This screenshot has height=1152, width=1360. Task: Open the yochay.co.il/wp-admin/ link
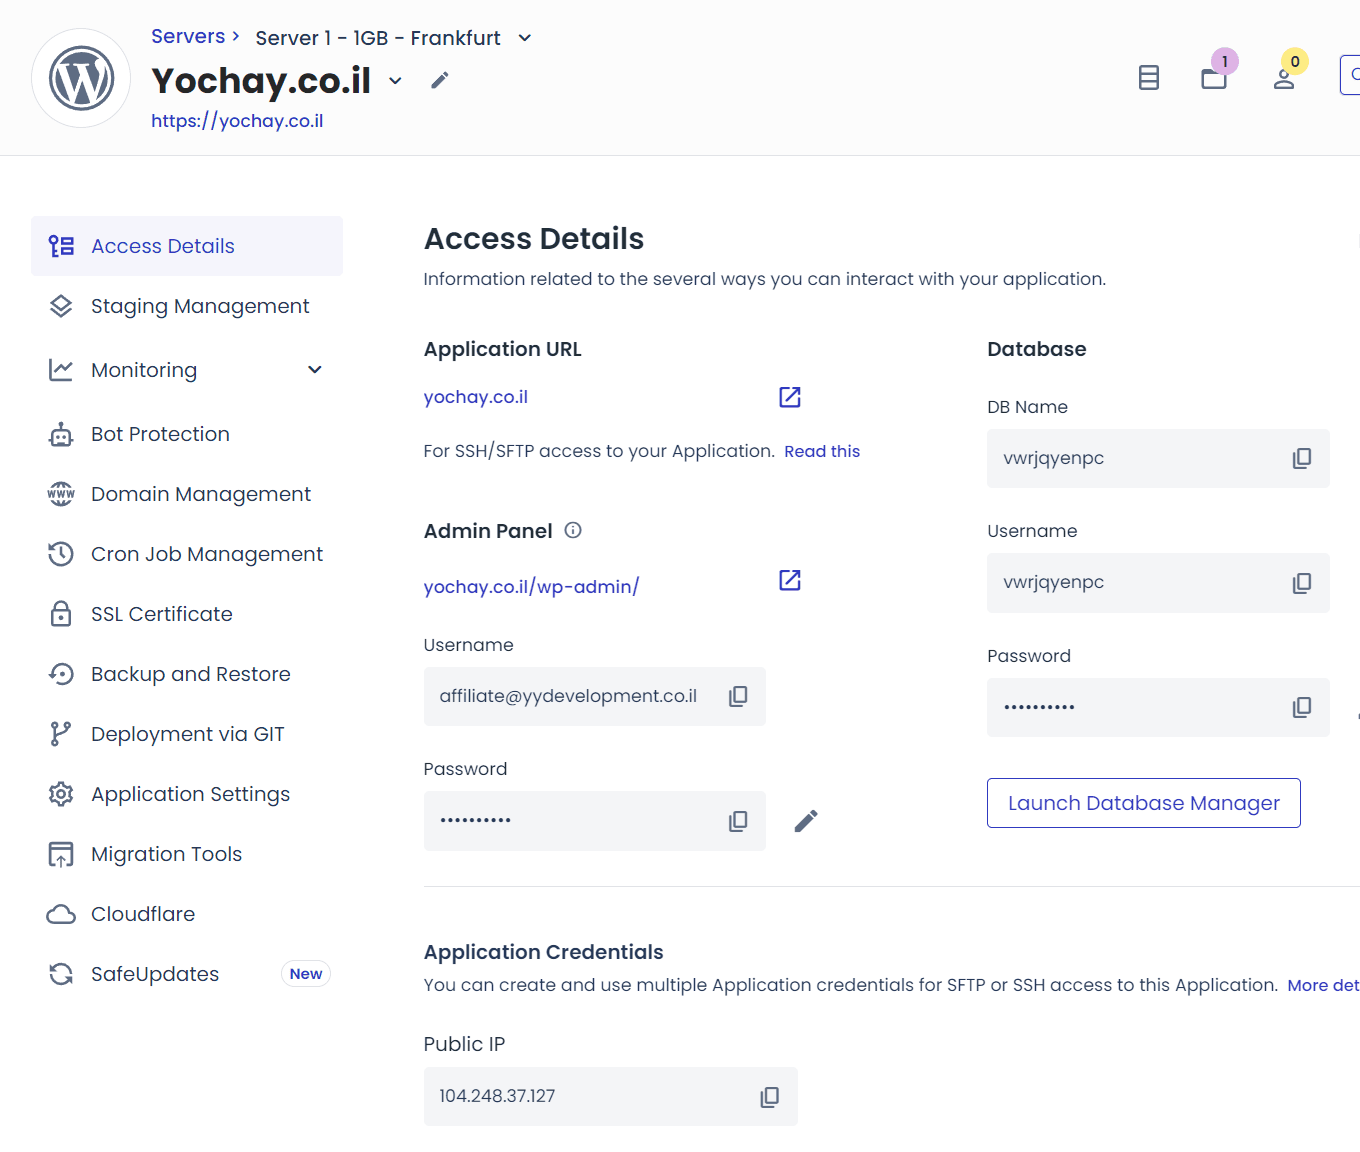coord(531,587)
